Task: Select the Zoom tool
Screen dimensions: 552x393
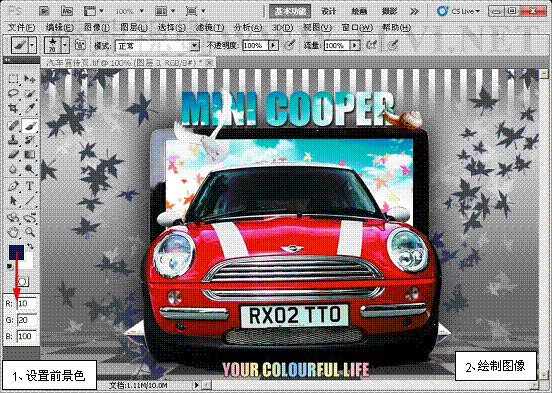Action: (30, 232)
